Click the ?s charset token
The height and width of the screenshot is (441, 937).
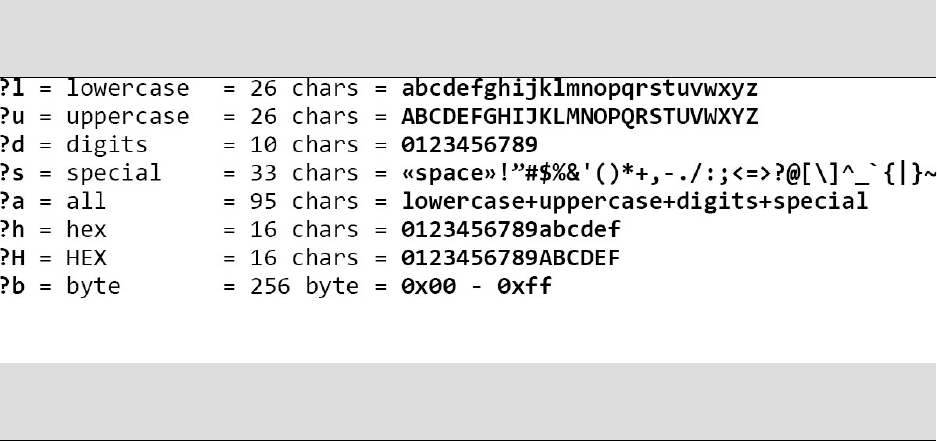pos(13,173)
